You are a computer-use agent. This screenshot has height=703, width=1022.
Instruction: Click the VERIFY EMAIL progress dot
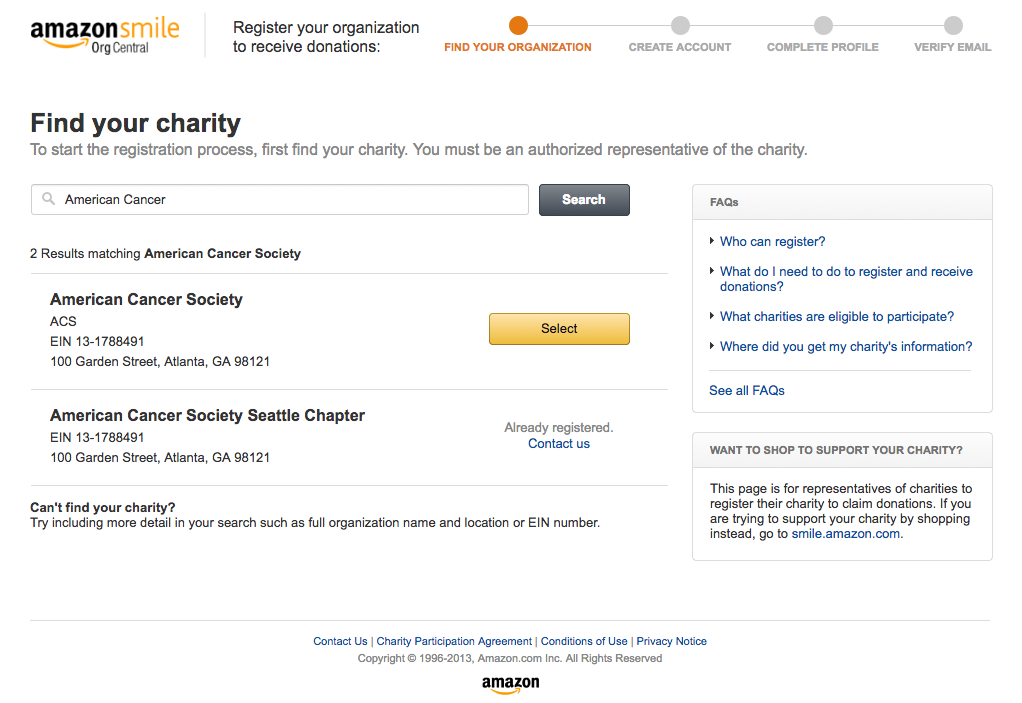(952, 26)
